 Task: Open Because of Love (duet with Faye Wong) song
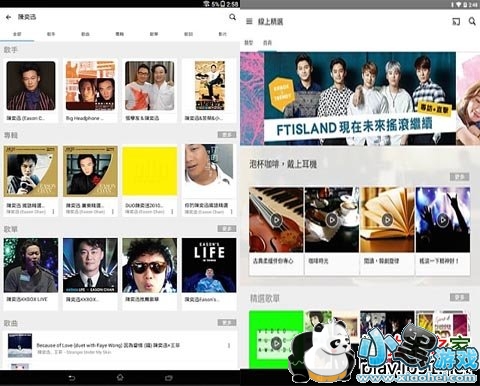120,346
